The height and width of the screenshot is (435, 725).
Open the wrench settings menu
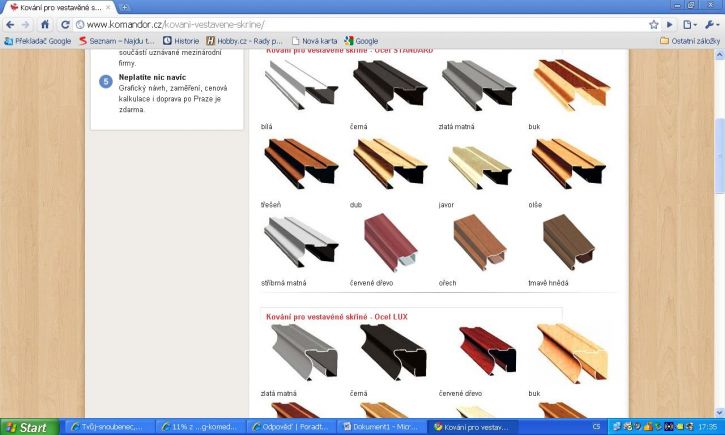coord(712,25)
